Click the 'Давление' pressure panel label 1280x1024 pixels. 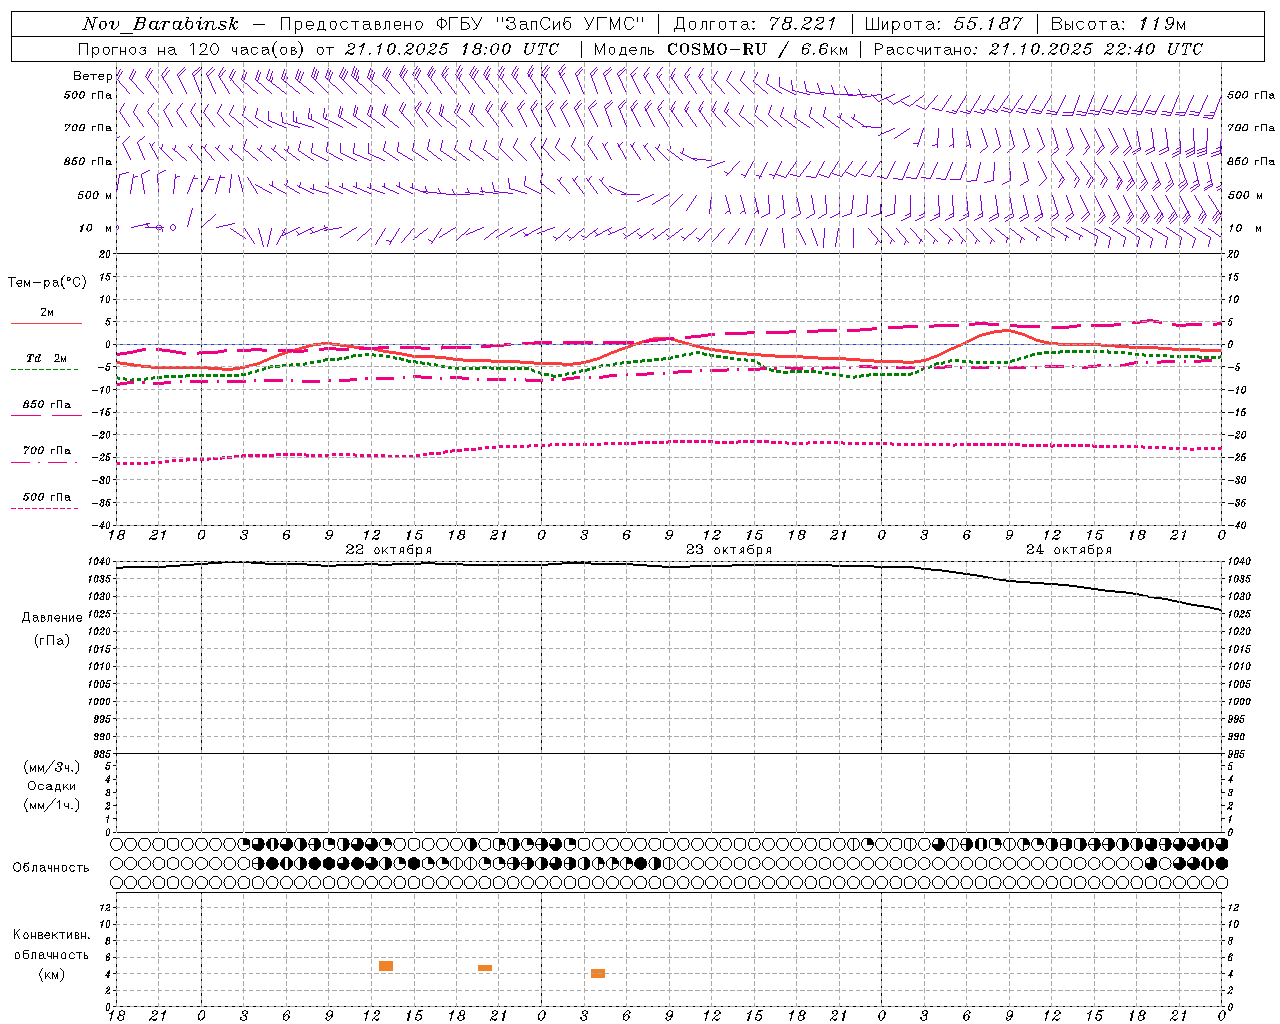point(52,618)
